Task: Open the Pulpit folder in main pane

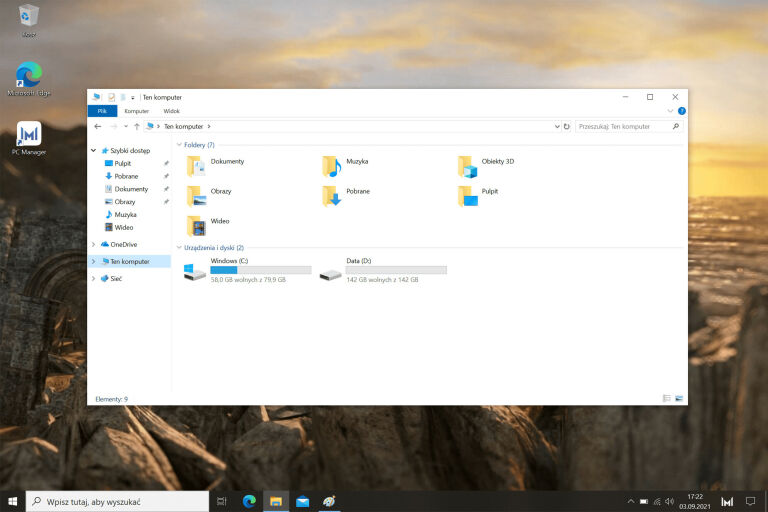Action: click(x=478, y=196)
